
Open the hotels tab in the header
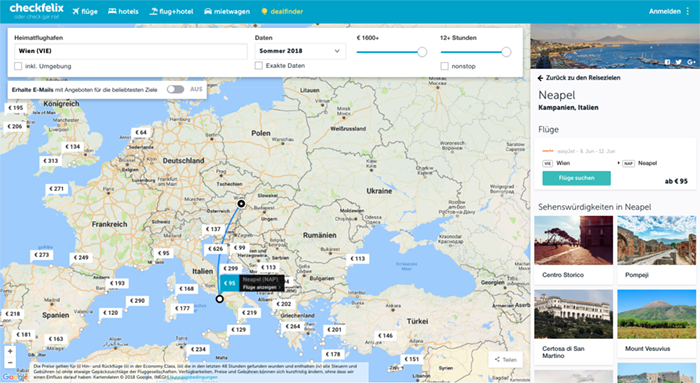(x=123, y=12)
